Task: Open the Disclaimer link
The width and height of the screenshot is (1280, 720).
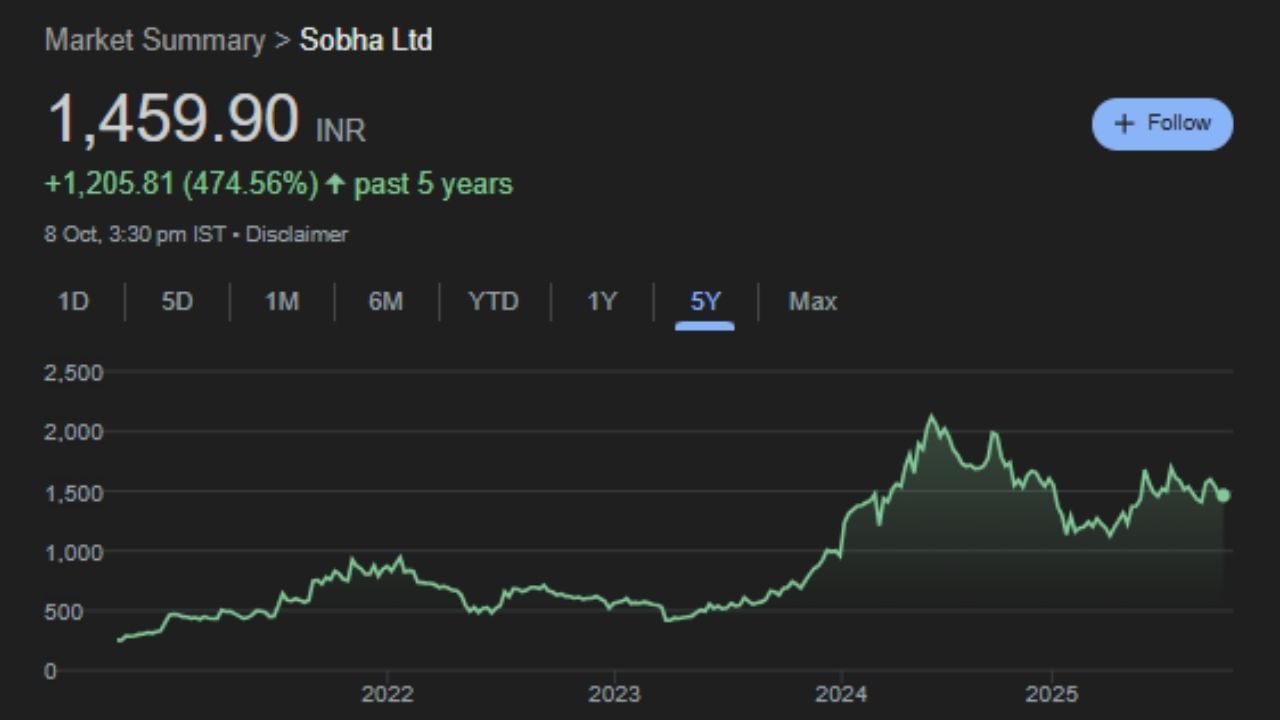Action: [297, 234]
